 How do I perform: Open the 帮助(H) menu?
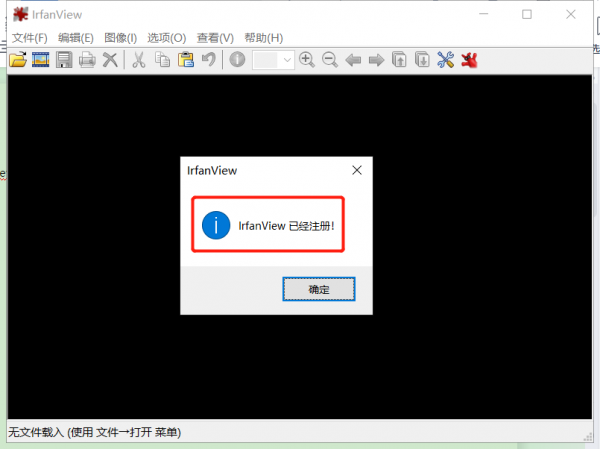(264, 38)
